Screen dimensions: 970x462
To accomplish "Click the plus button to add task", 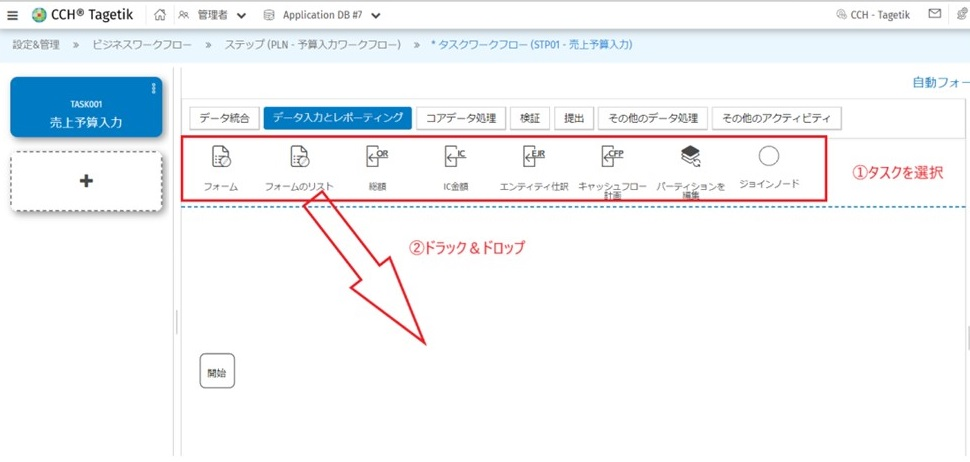I will 86,181.
